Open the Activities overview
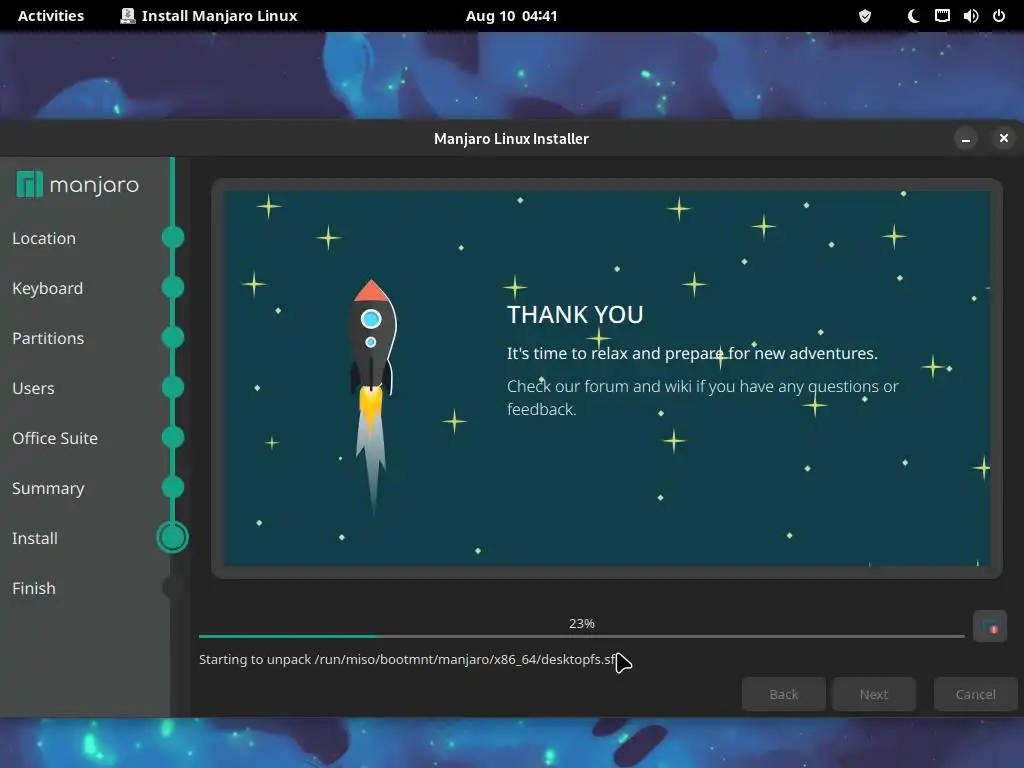The height and width of the screenshot is (768, 1024). pos(50,16)
